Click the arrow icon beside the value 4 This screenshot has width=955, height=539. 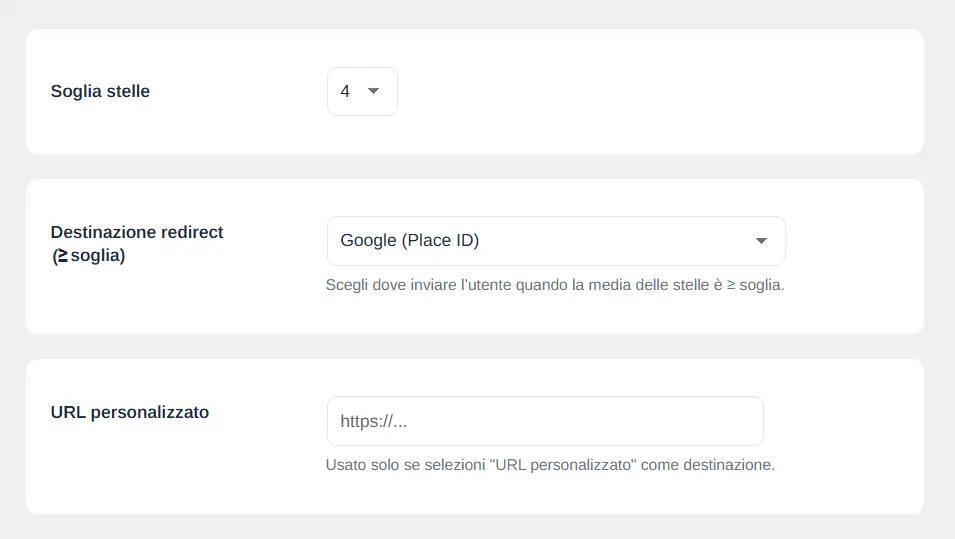373,91
